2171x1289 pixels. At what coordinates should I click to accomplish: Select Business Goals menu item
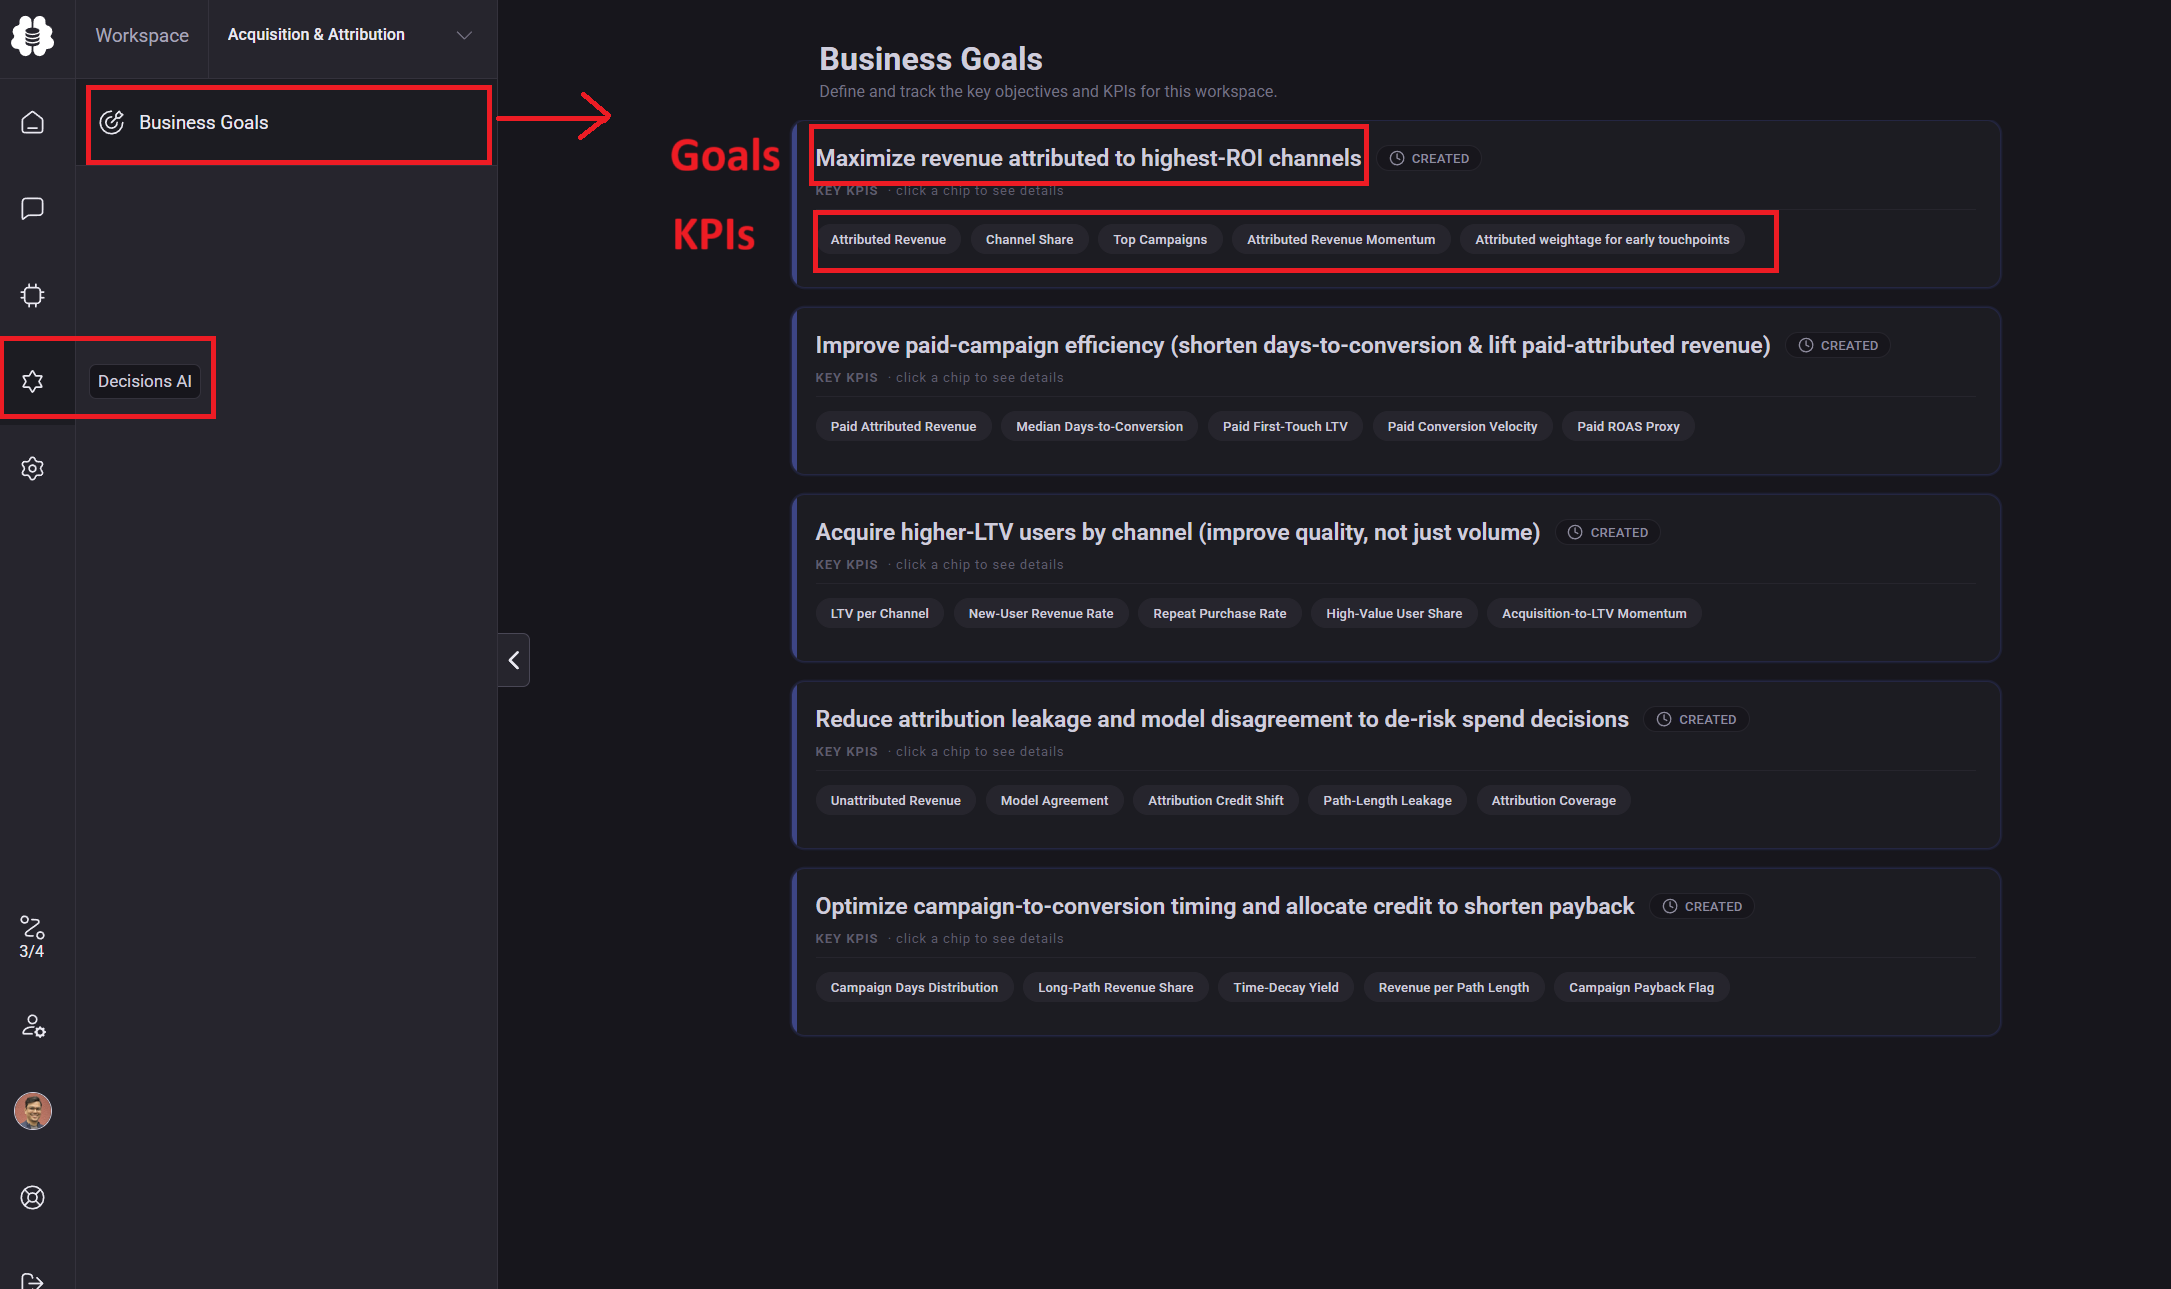203,122
